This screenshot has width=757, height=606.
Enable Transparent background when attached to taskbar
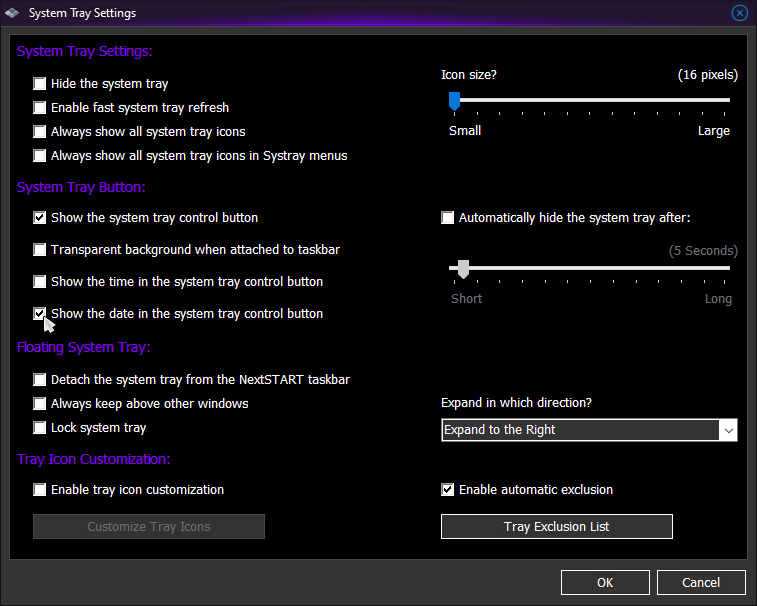point(40,250)
